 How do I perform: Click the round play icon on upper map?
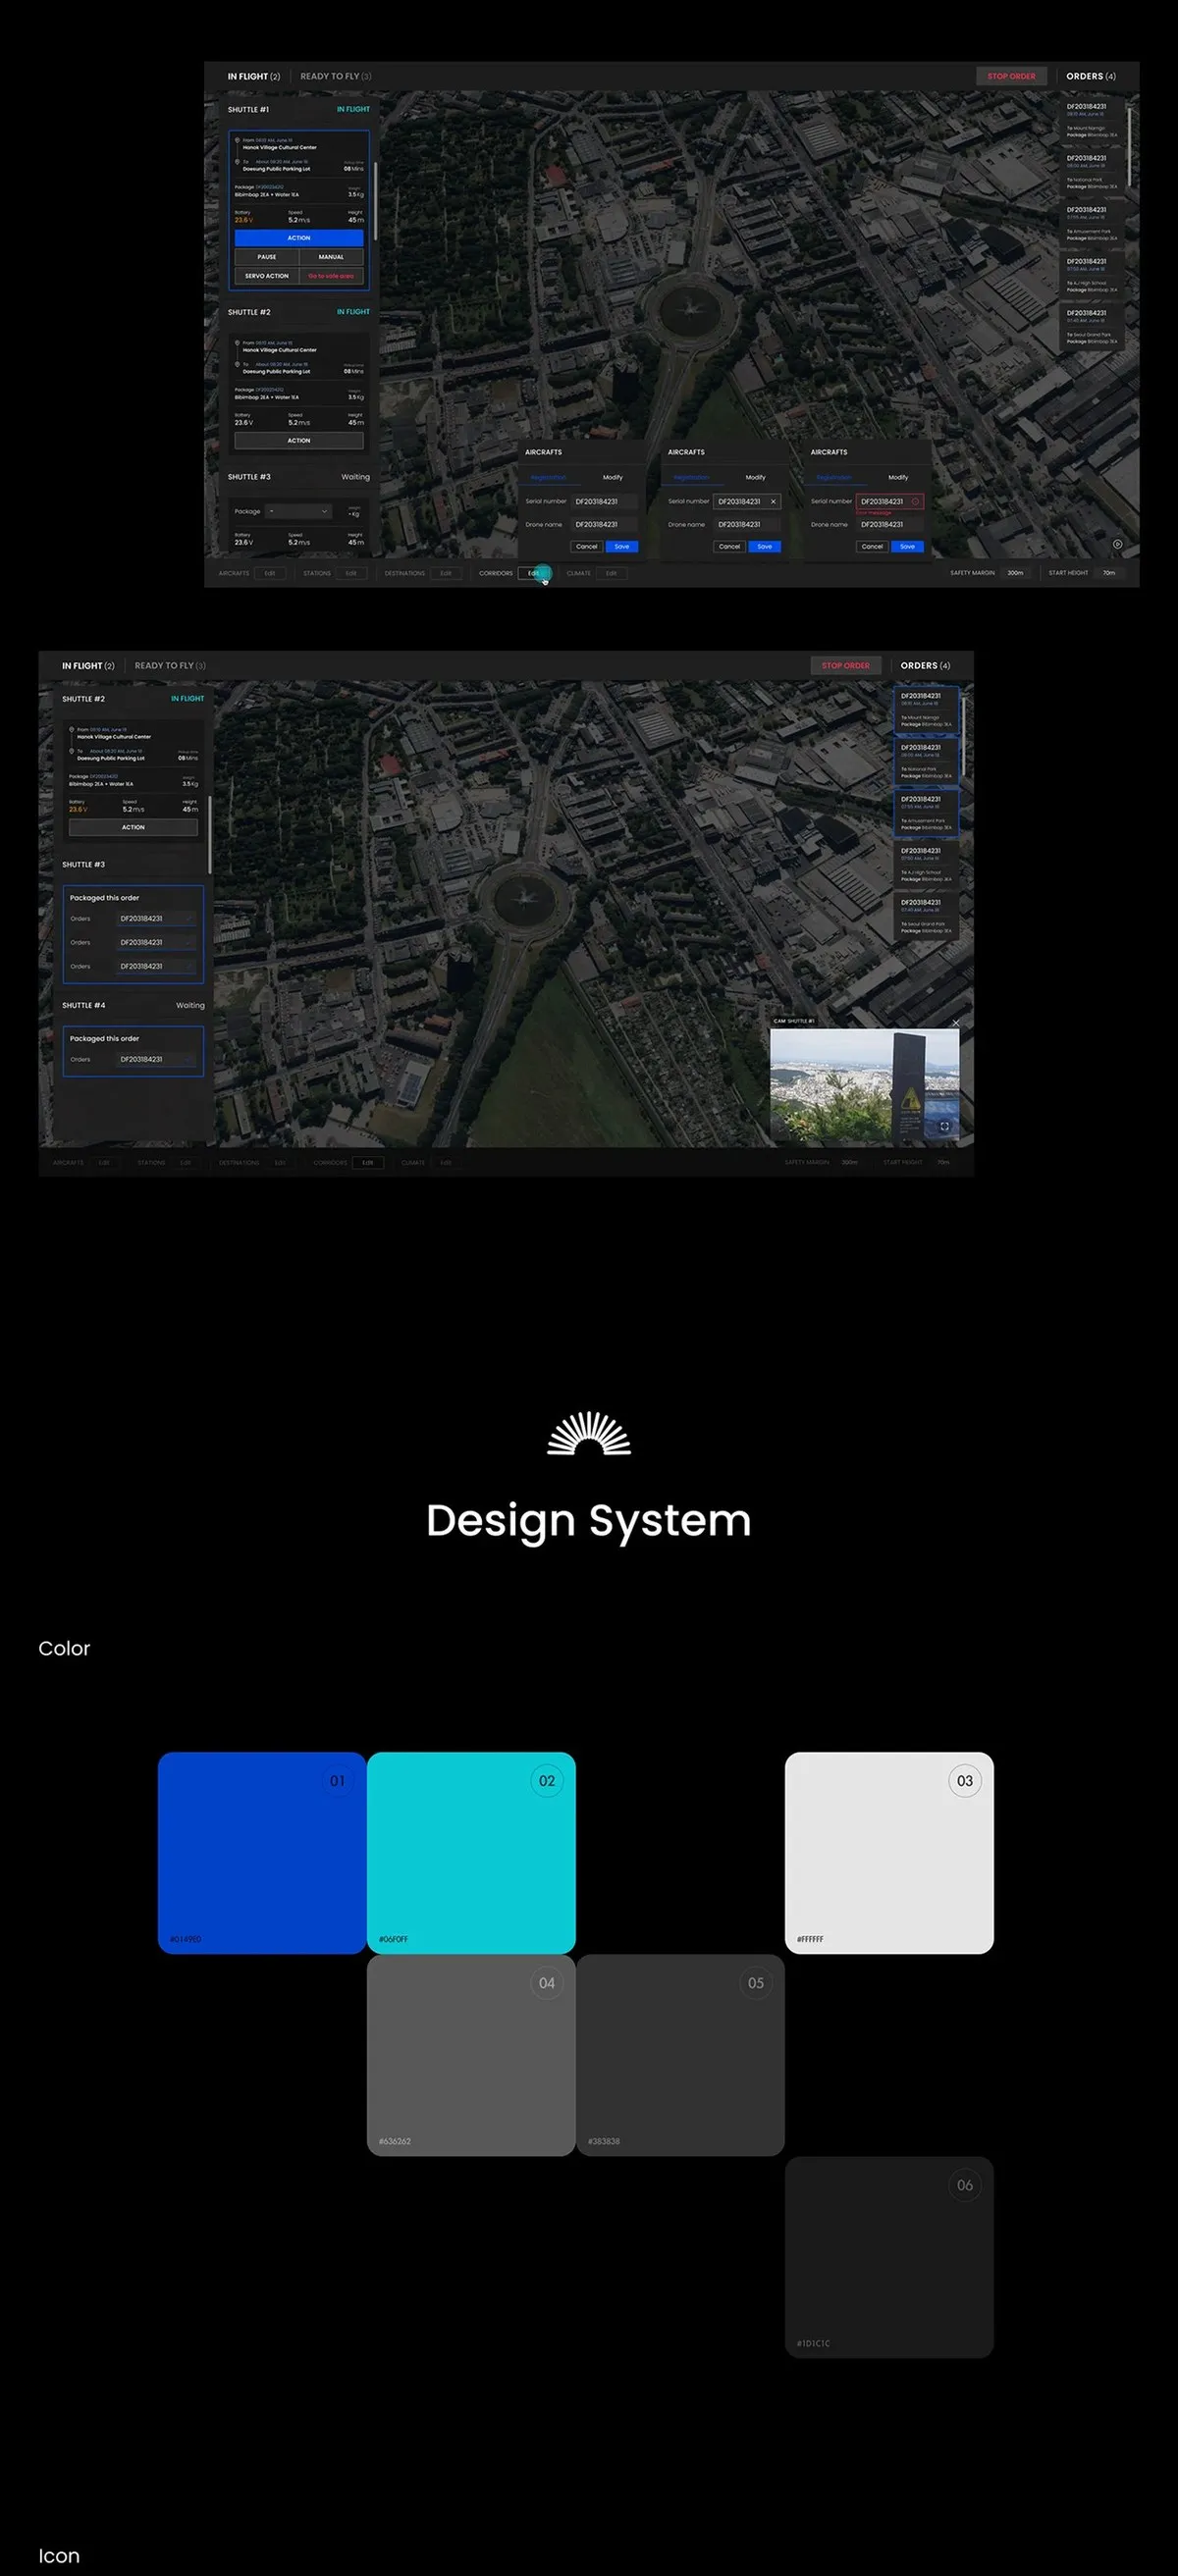[x=1118, y=544]
